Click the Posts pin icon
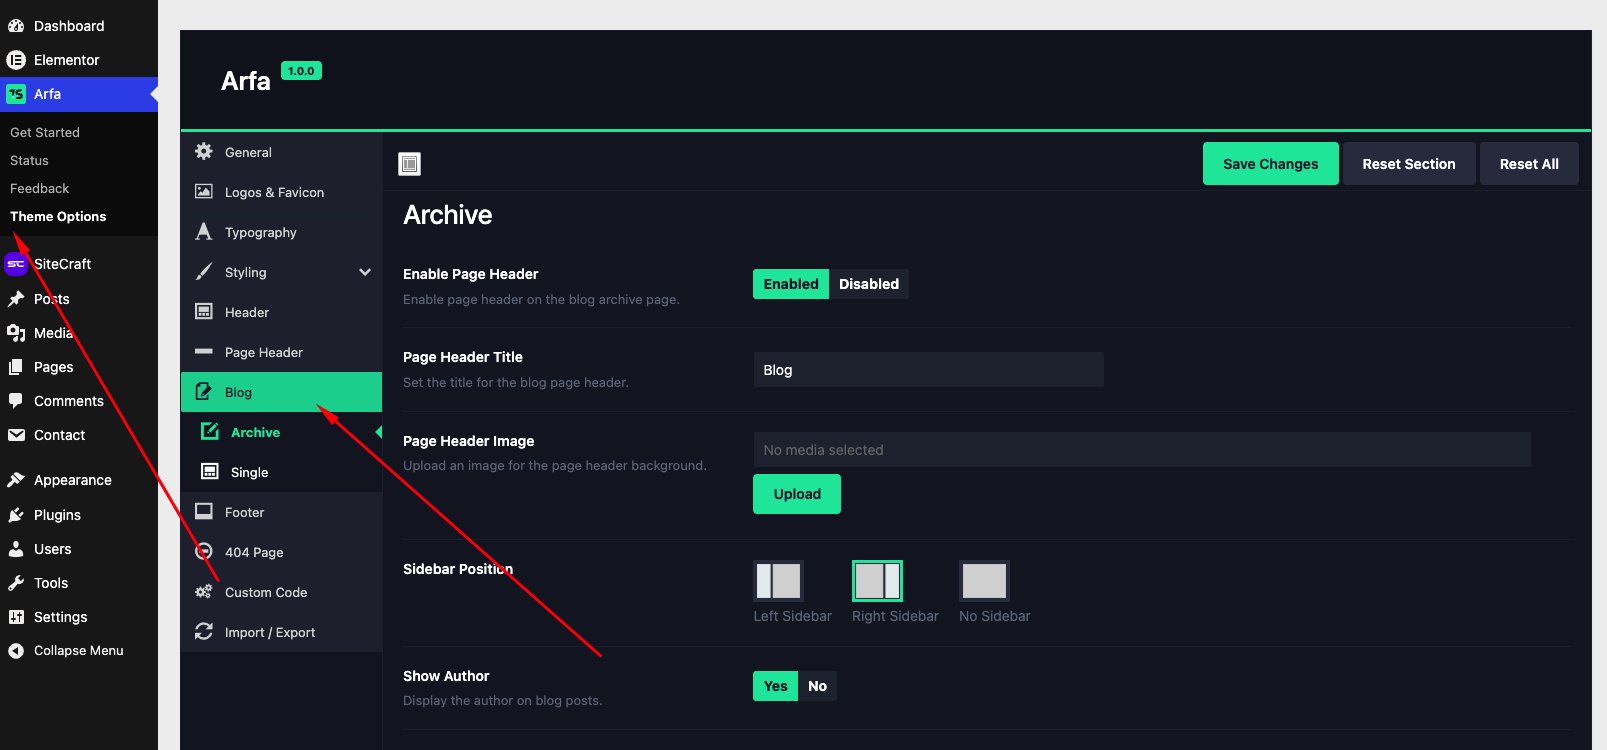The width and height of the screenshot is (1607, 750). coord(16,299)
